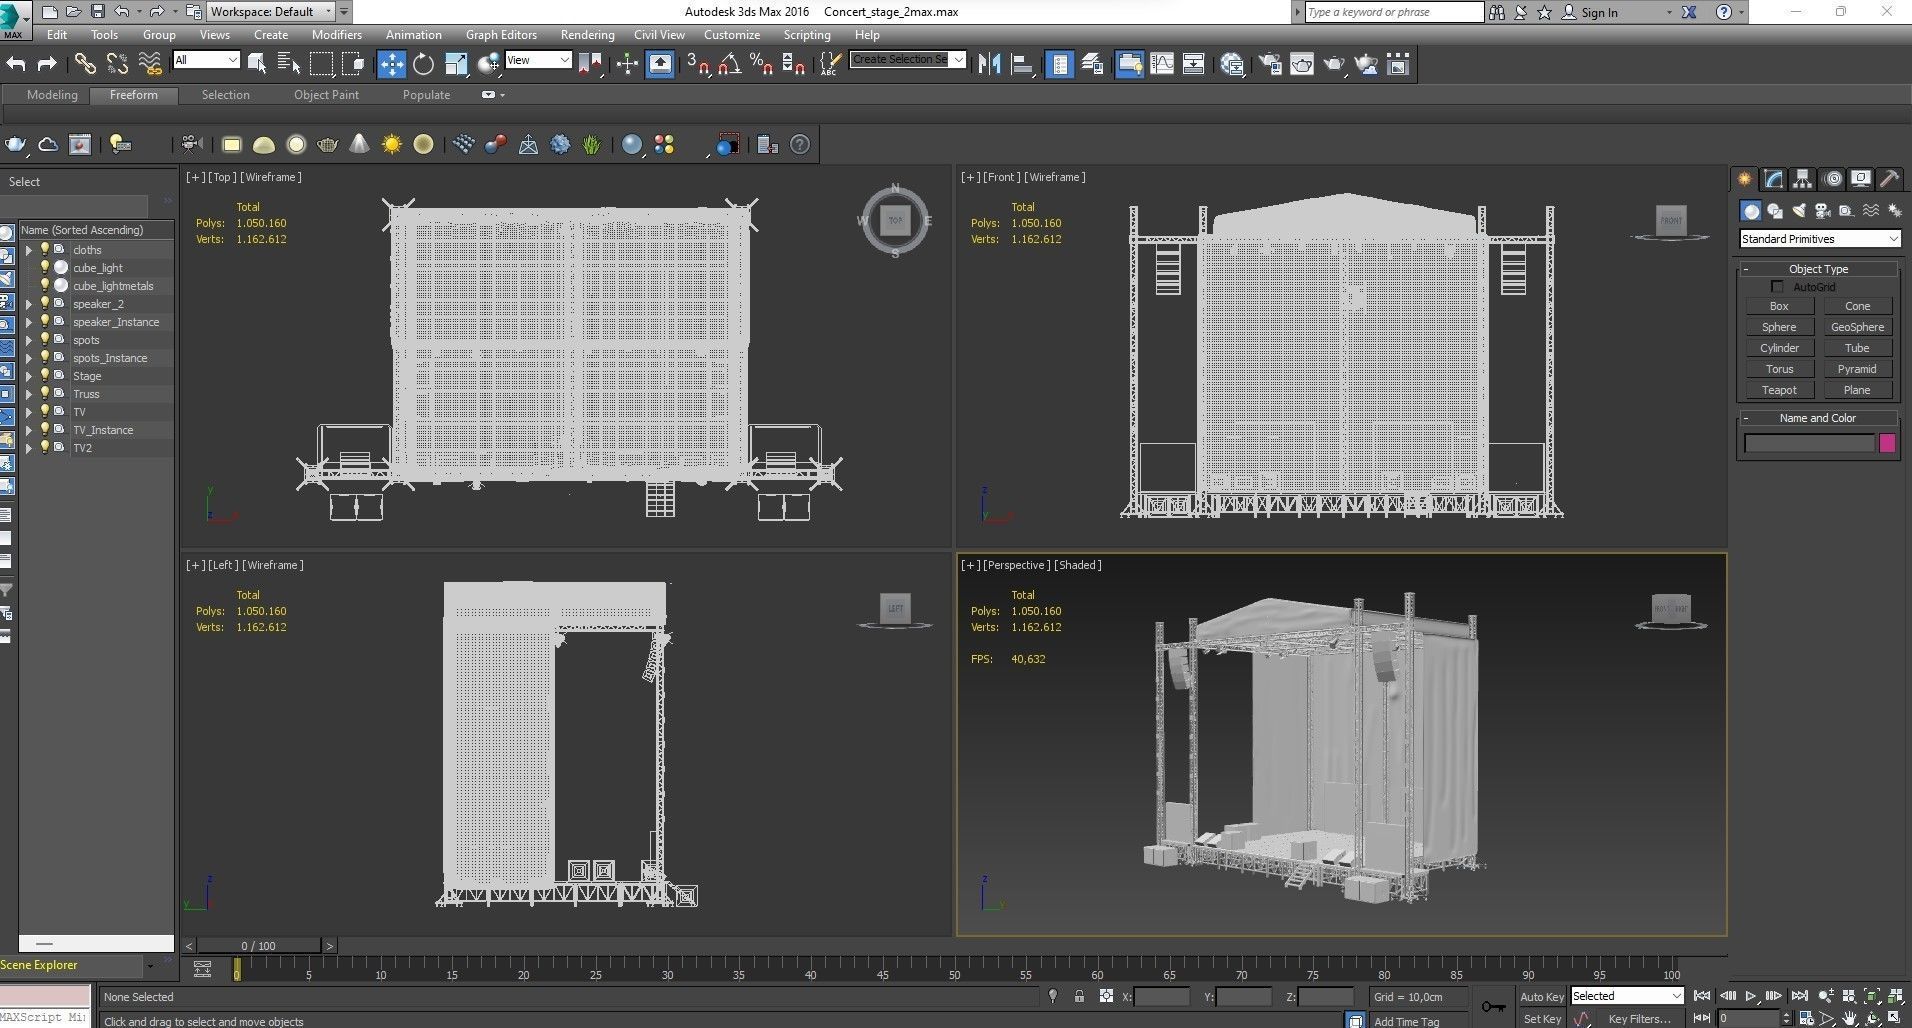Open Render Setup teapot icon
This screenshot has width=1912, height=1028.
click(x=1270, y=64)
